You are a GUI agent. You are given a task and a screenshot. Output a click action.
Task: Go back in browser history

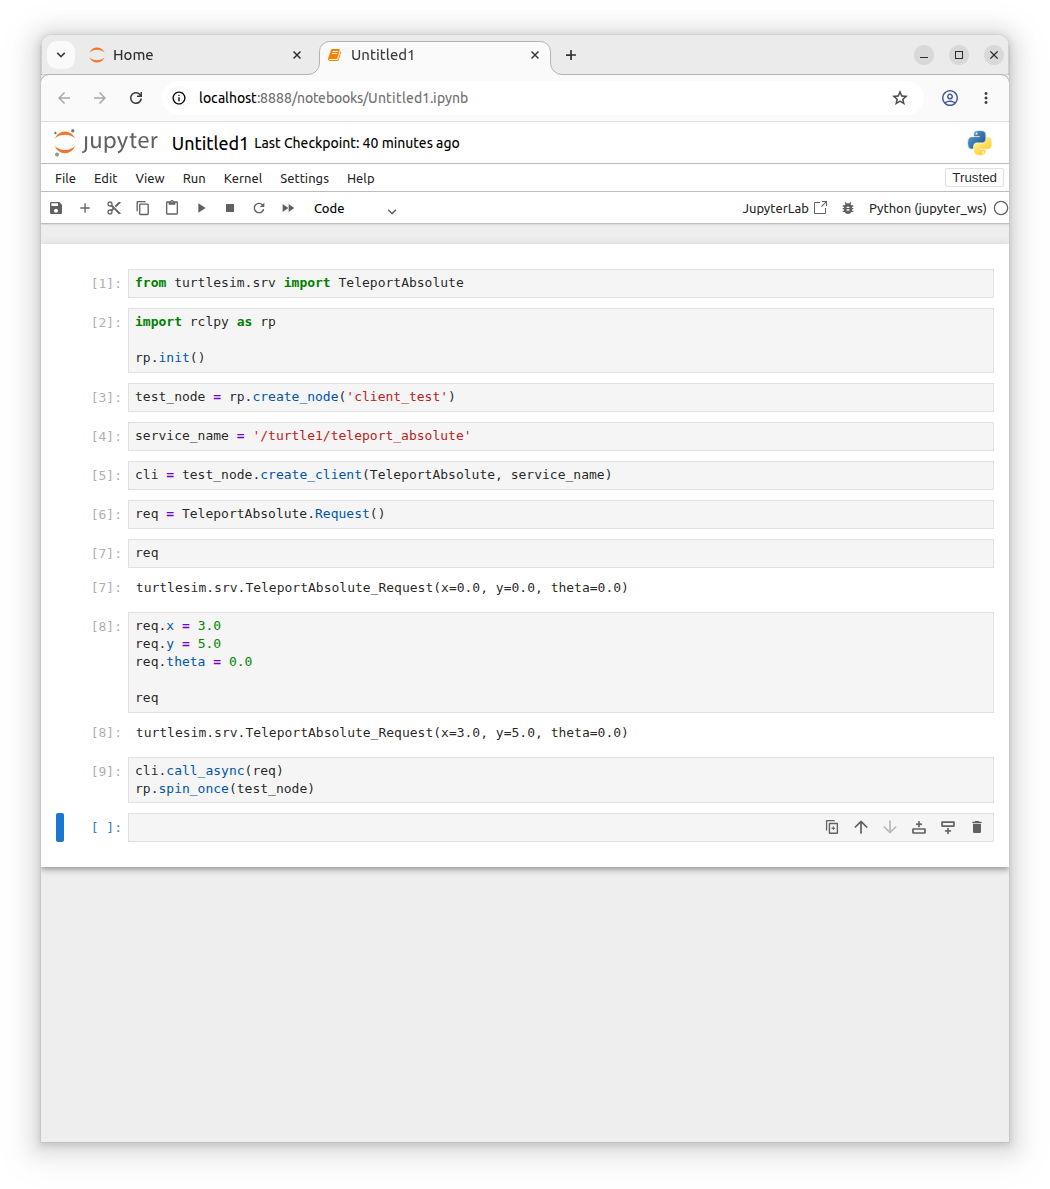pyautogui.click(x=64, y=98)
